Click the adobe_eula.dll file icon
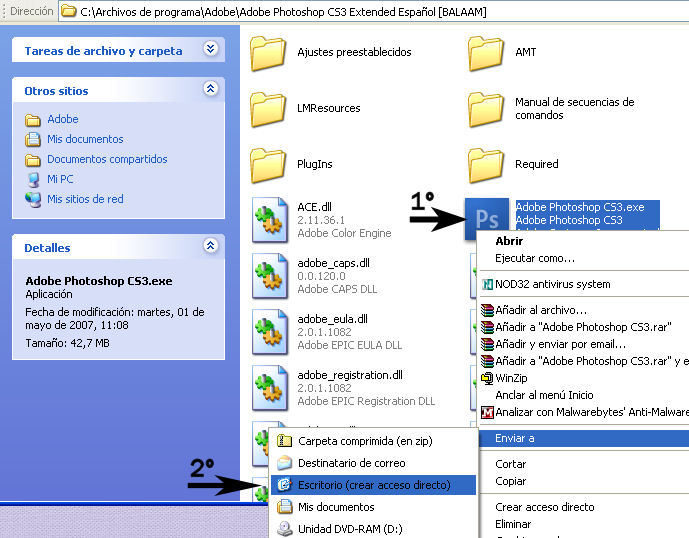Screen dimensions: 689x538 click(270, 332)
